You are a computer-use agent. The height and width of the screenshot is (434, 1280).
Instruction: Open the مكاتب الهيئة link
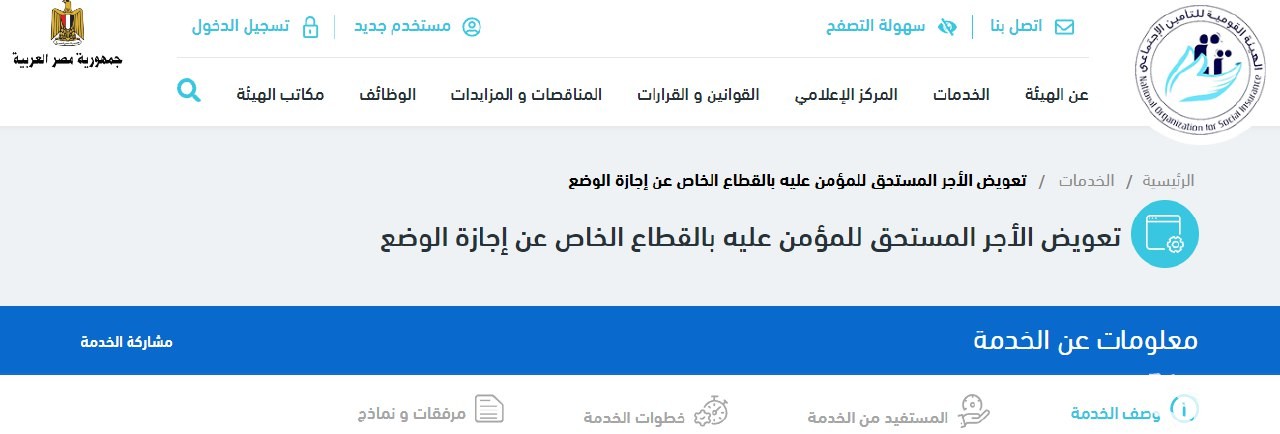coord(280,95)
